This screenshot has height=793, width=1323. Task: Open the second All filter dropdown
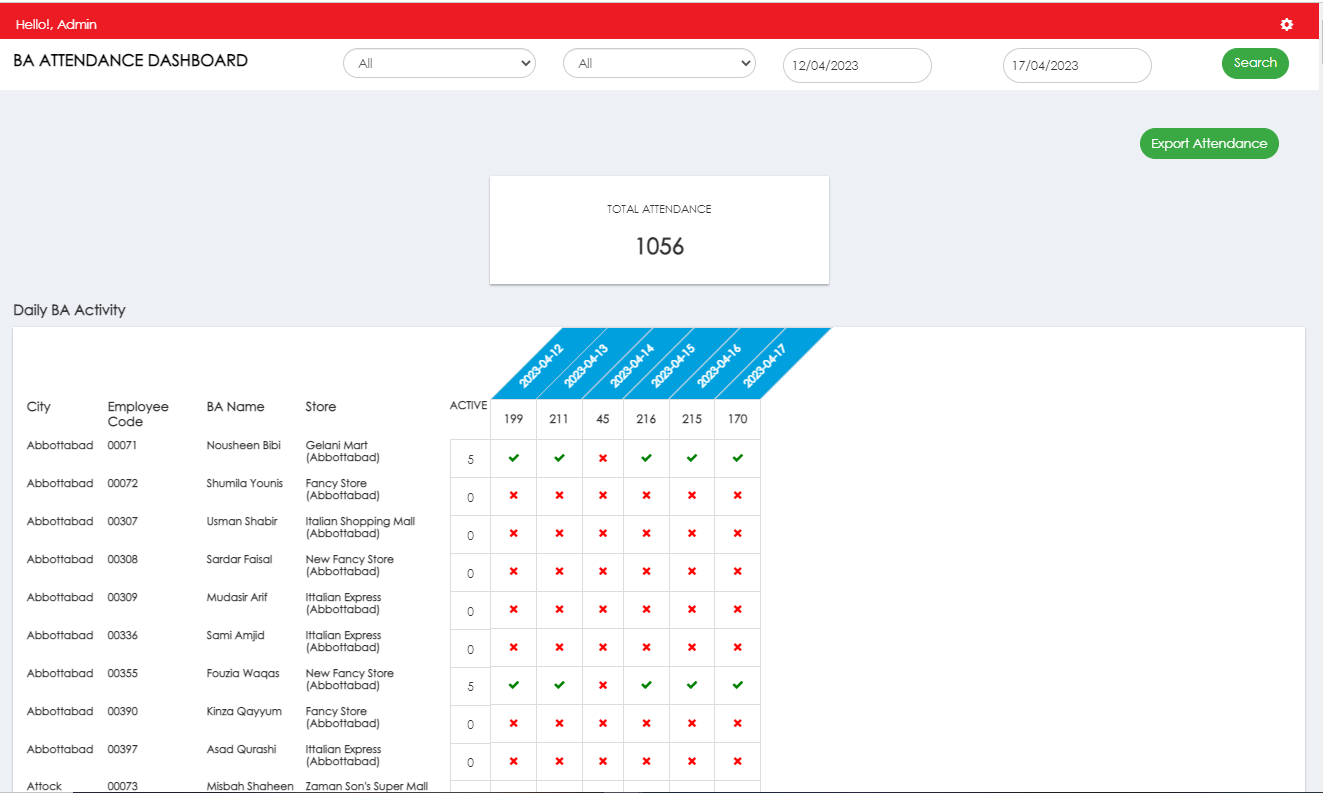point(659,64)
